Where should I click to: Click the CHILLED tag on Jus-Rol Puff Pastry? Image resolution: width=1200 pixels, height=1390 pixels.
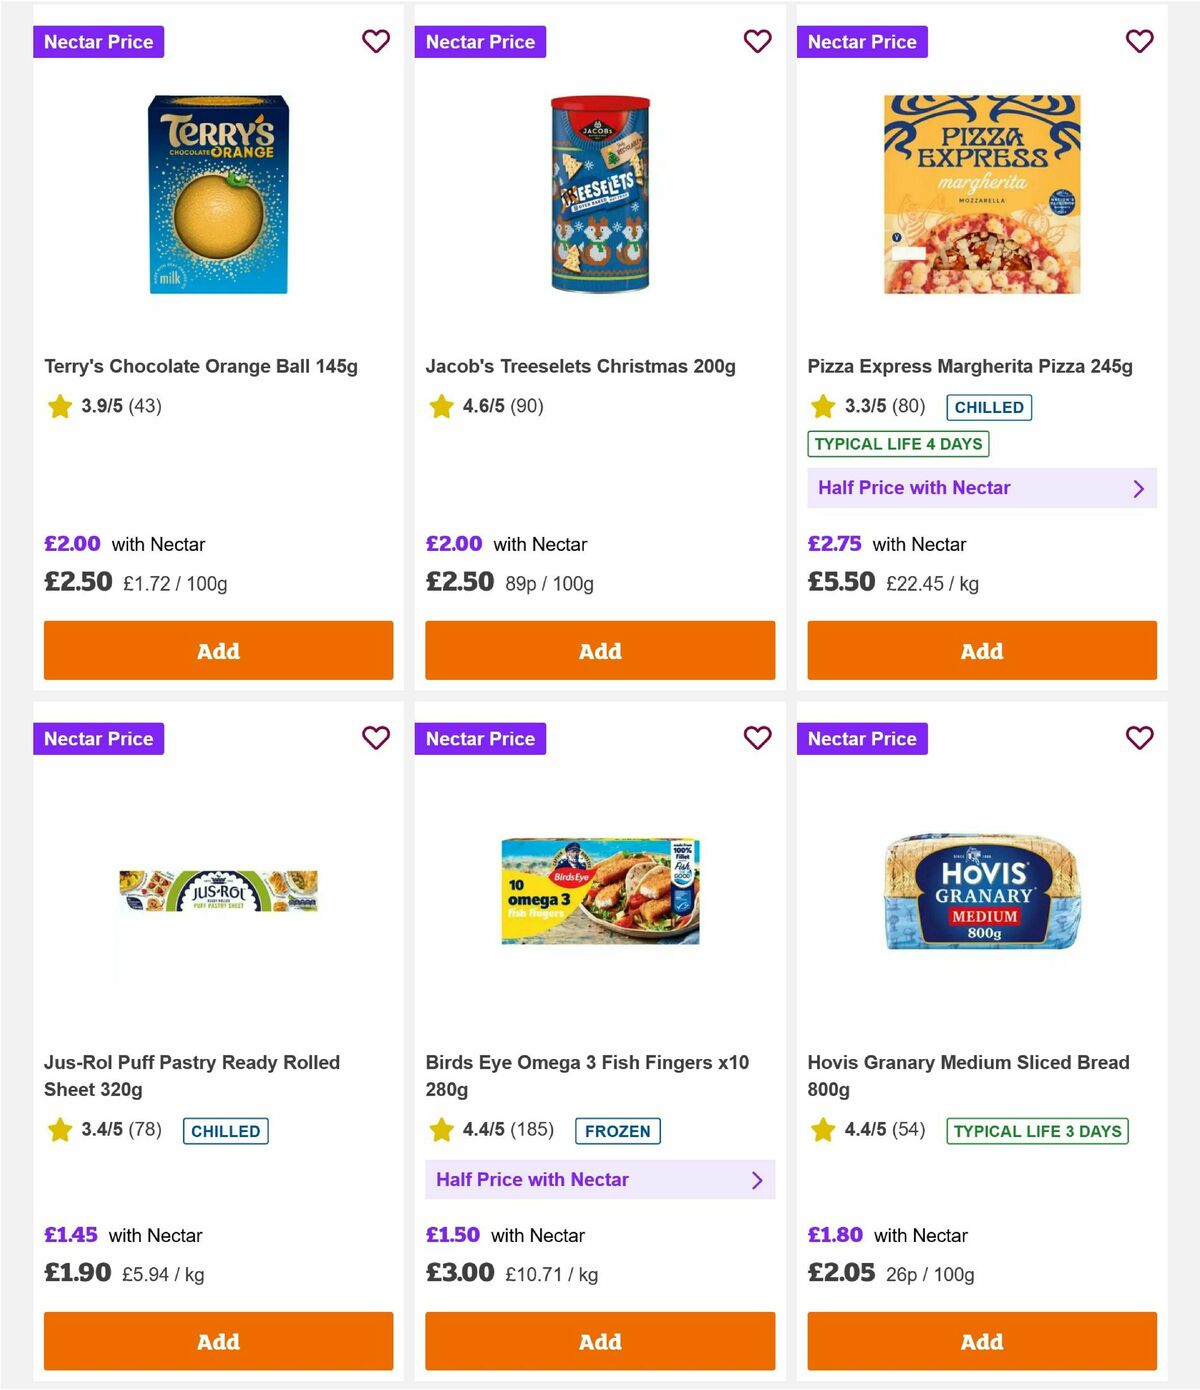(x=225, y=1131)
